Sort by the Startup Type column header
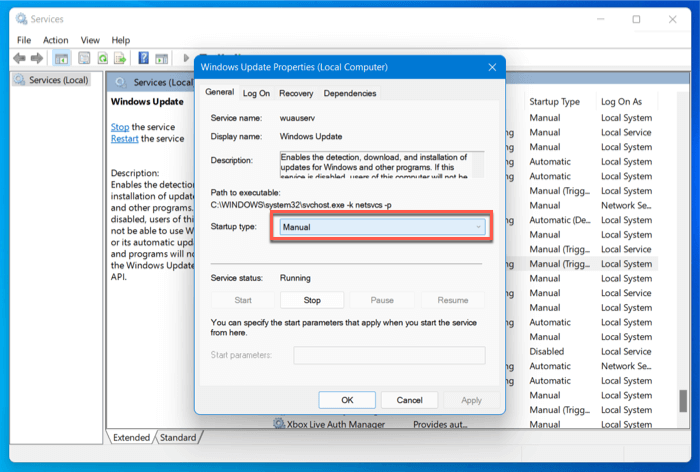The height and width of the screenshot is (472, 700). [x=554, y=102]
